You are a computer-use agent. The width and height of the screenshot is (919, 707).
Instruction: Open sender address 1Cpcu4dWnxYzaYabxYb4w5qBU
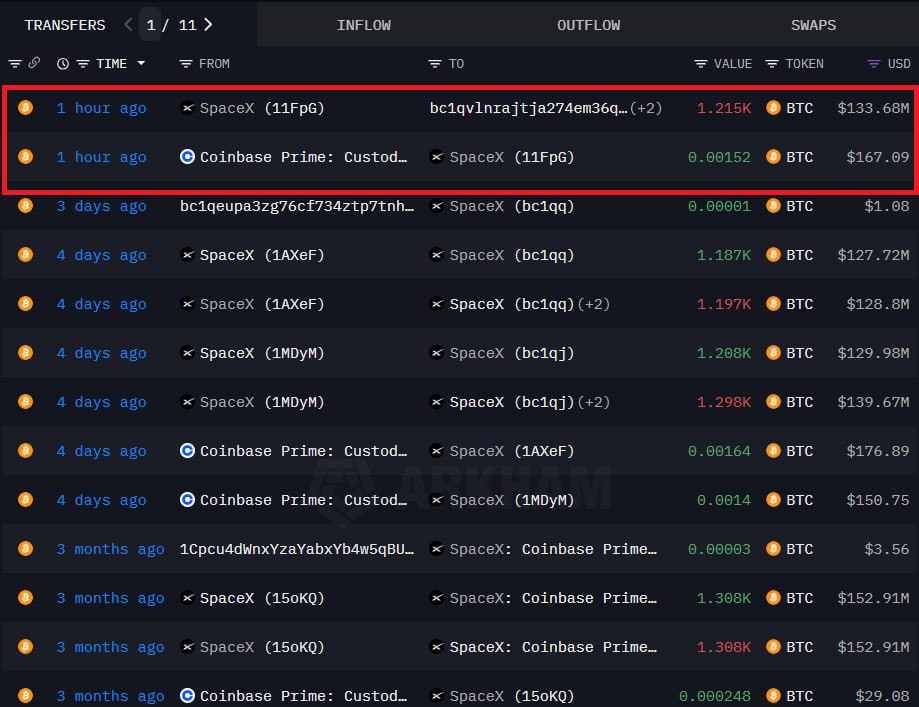coord(296,549)
